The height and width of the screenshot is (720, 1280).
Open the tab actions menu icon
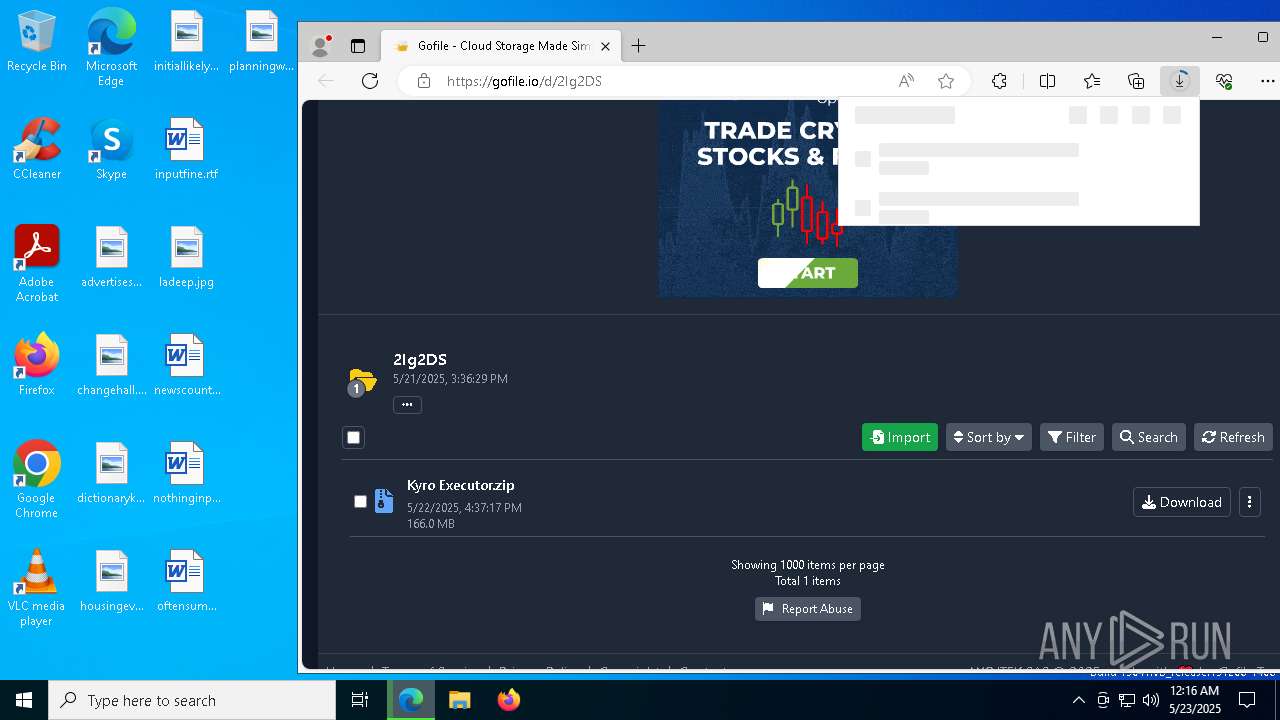pos(357,46)
